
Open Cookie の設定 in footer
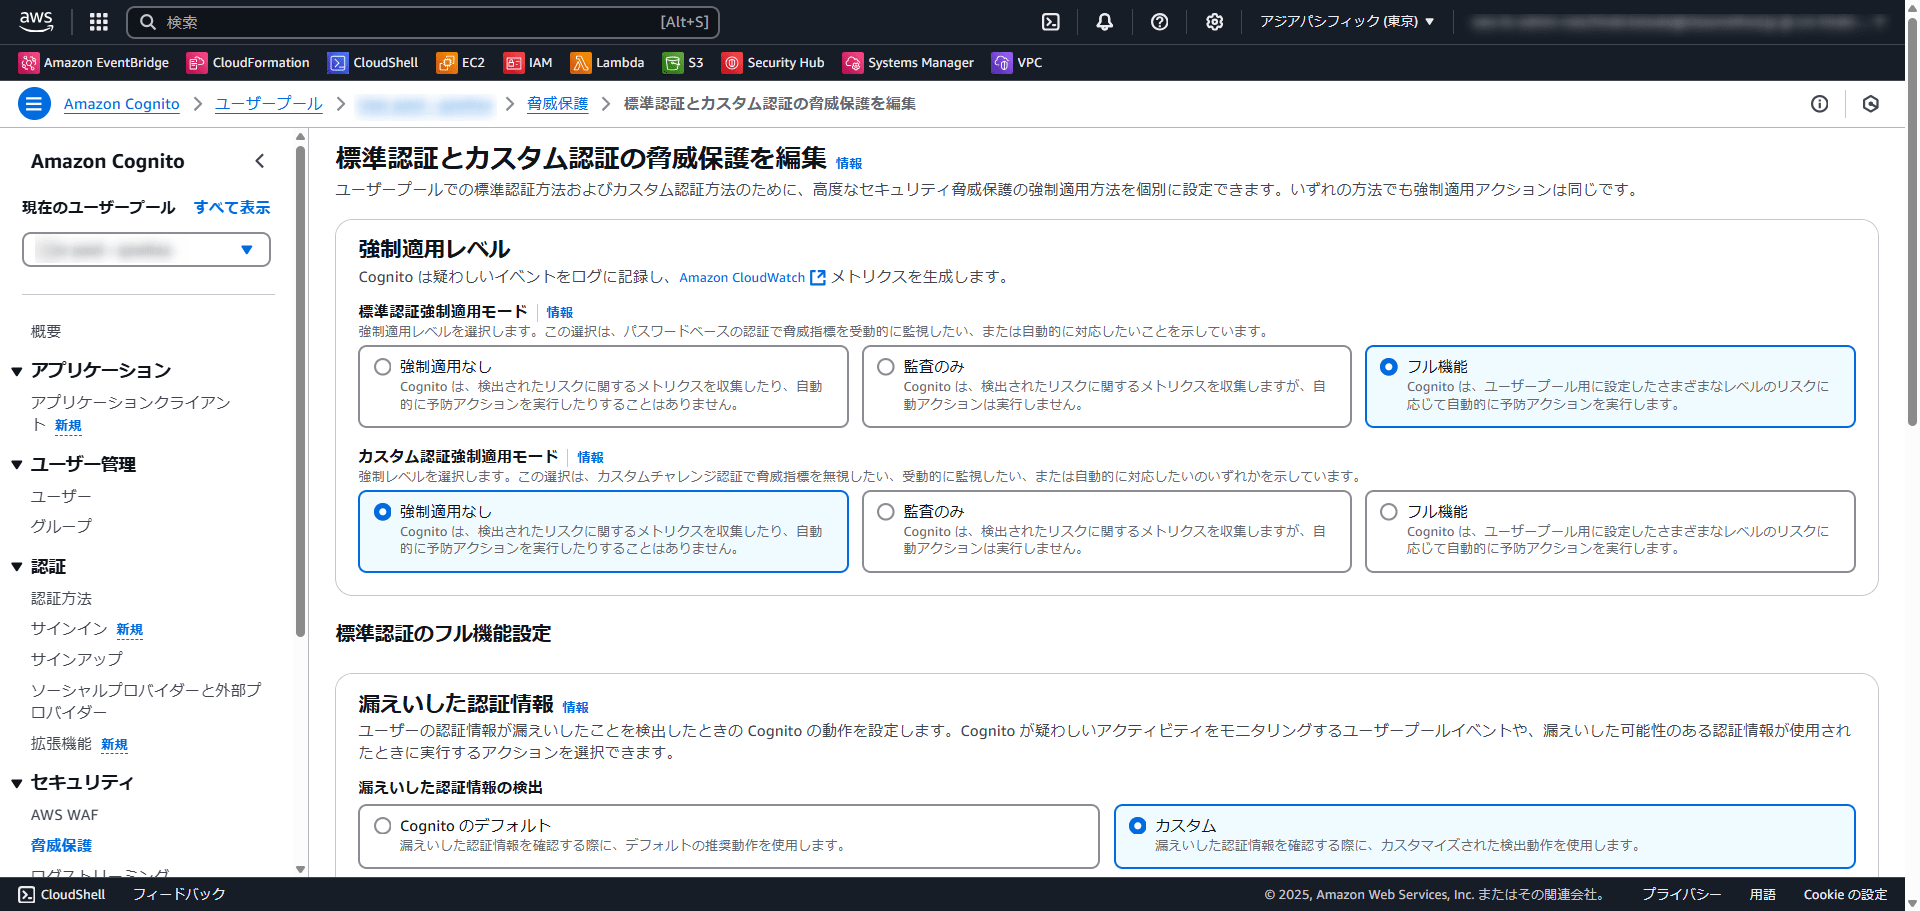pos(1845,895)
